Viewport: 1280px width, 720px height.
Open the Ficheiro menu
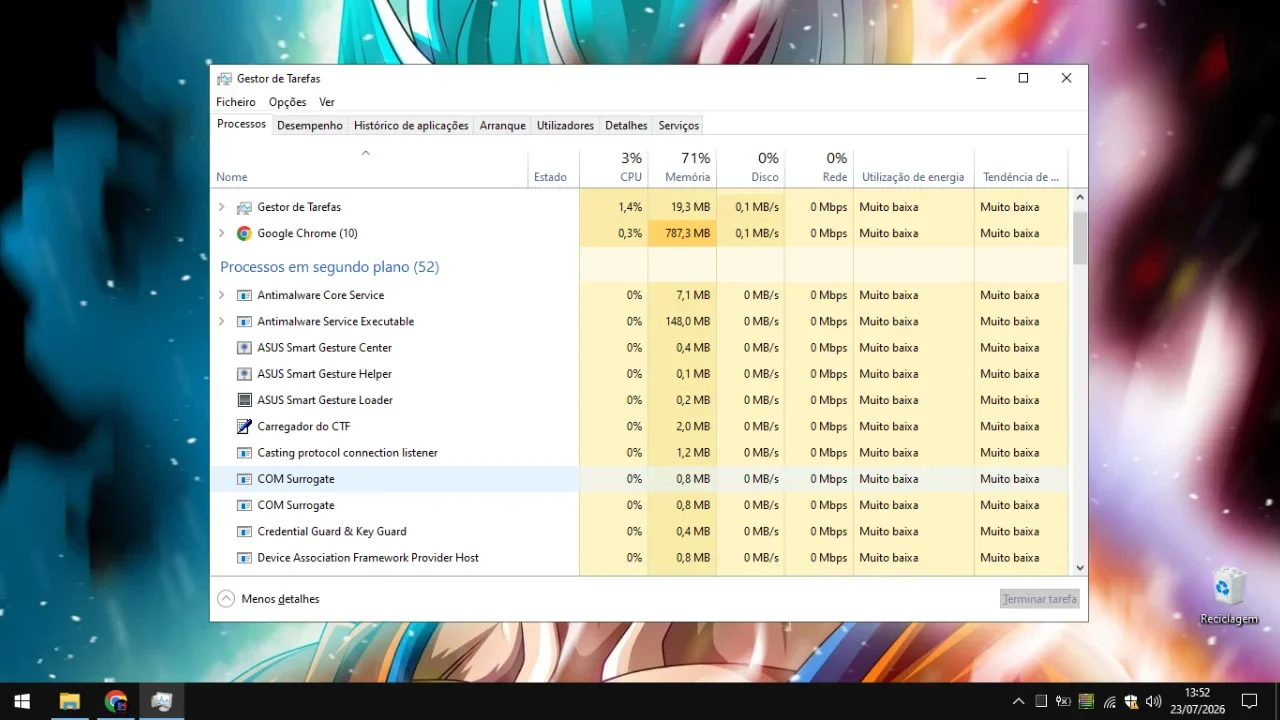pos(236,102)
